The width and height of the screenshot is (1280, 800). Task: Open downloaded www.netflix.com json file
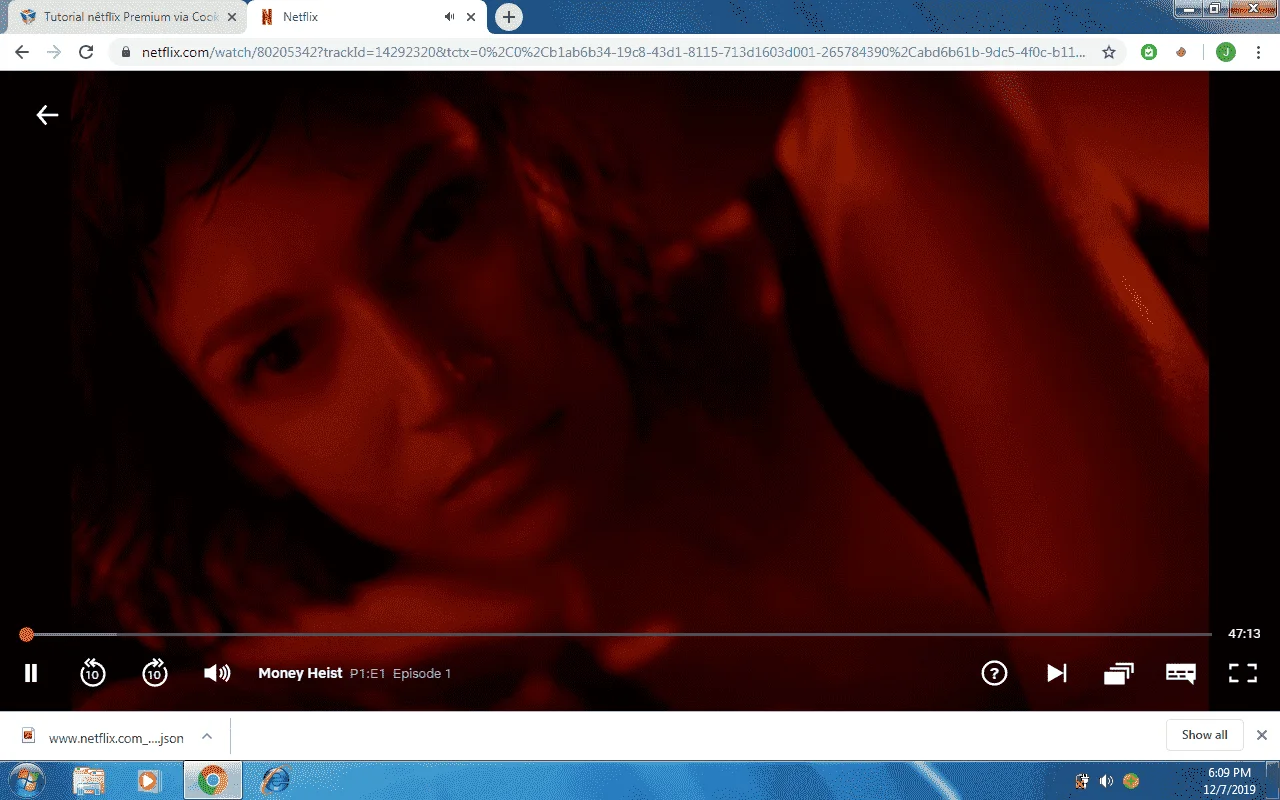102,737
